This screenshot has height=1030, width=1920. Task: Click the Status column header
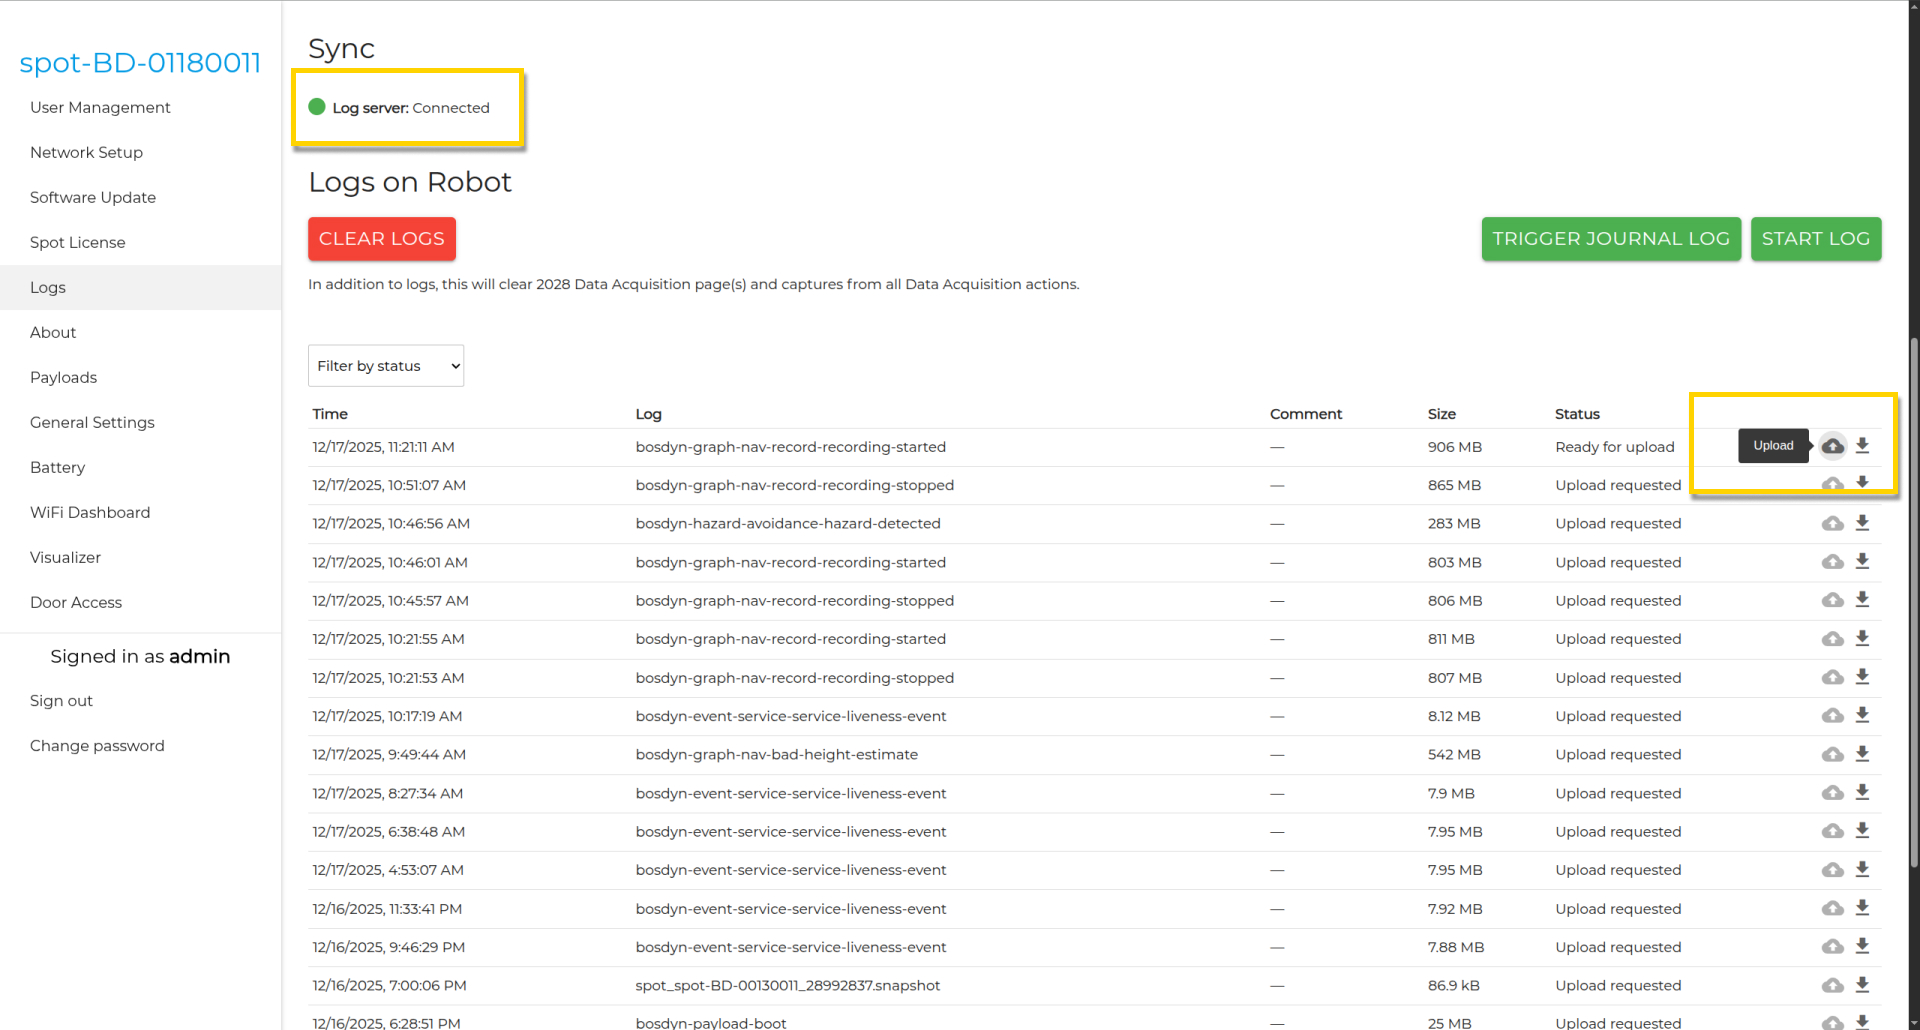click(1577, 414)
